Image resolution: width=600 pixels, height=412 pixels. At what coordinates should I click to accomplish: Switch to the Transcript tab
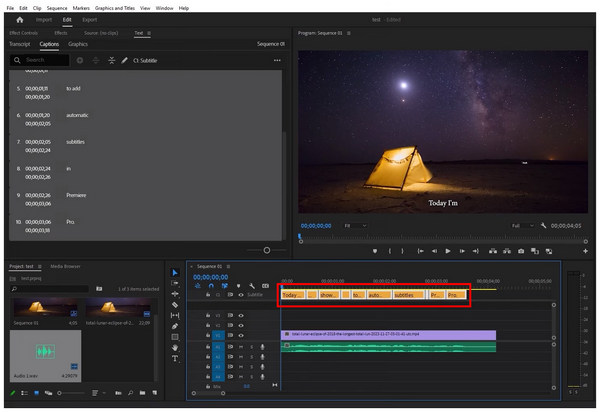20,44
